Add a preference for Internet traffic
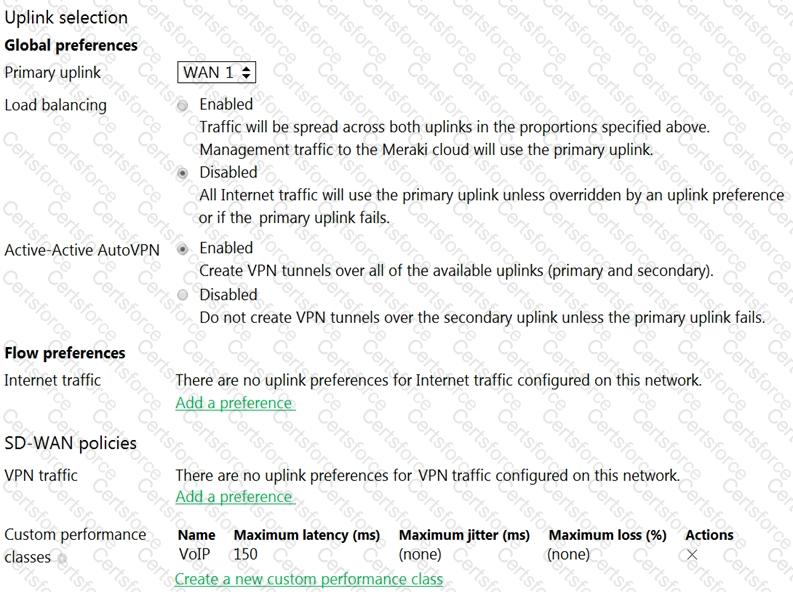The image size is (793, 592). (235, 403)
